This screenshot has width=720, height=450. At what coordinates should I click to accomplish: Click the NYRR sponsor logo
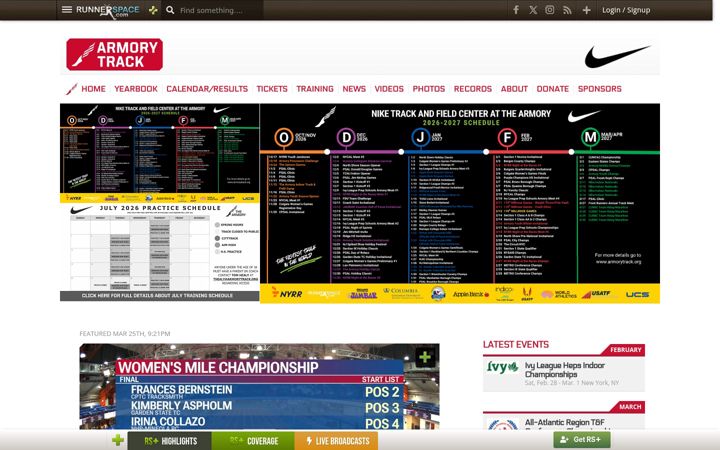[x=287, y=293]
